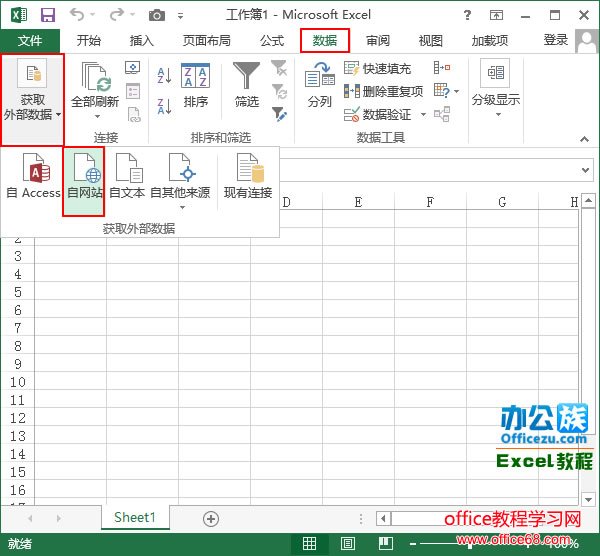The height and width of the screenshot is (556, 600).
Task: Expand the 全部刷新 dropdown arrow
Action: point(97,116)
